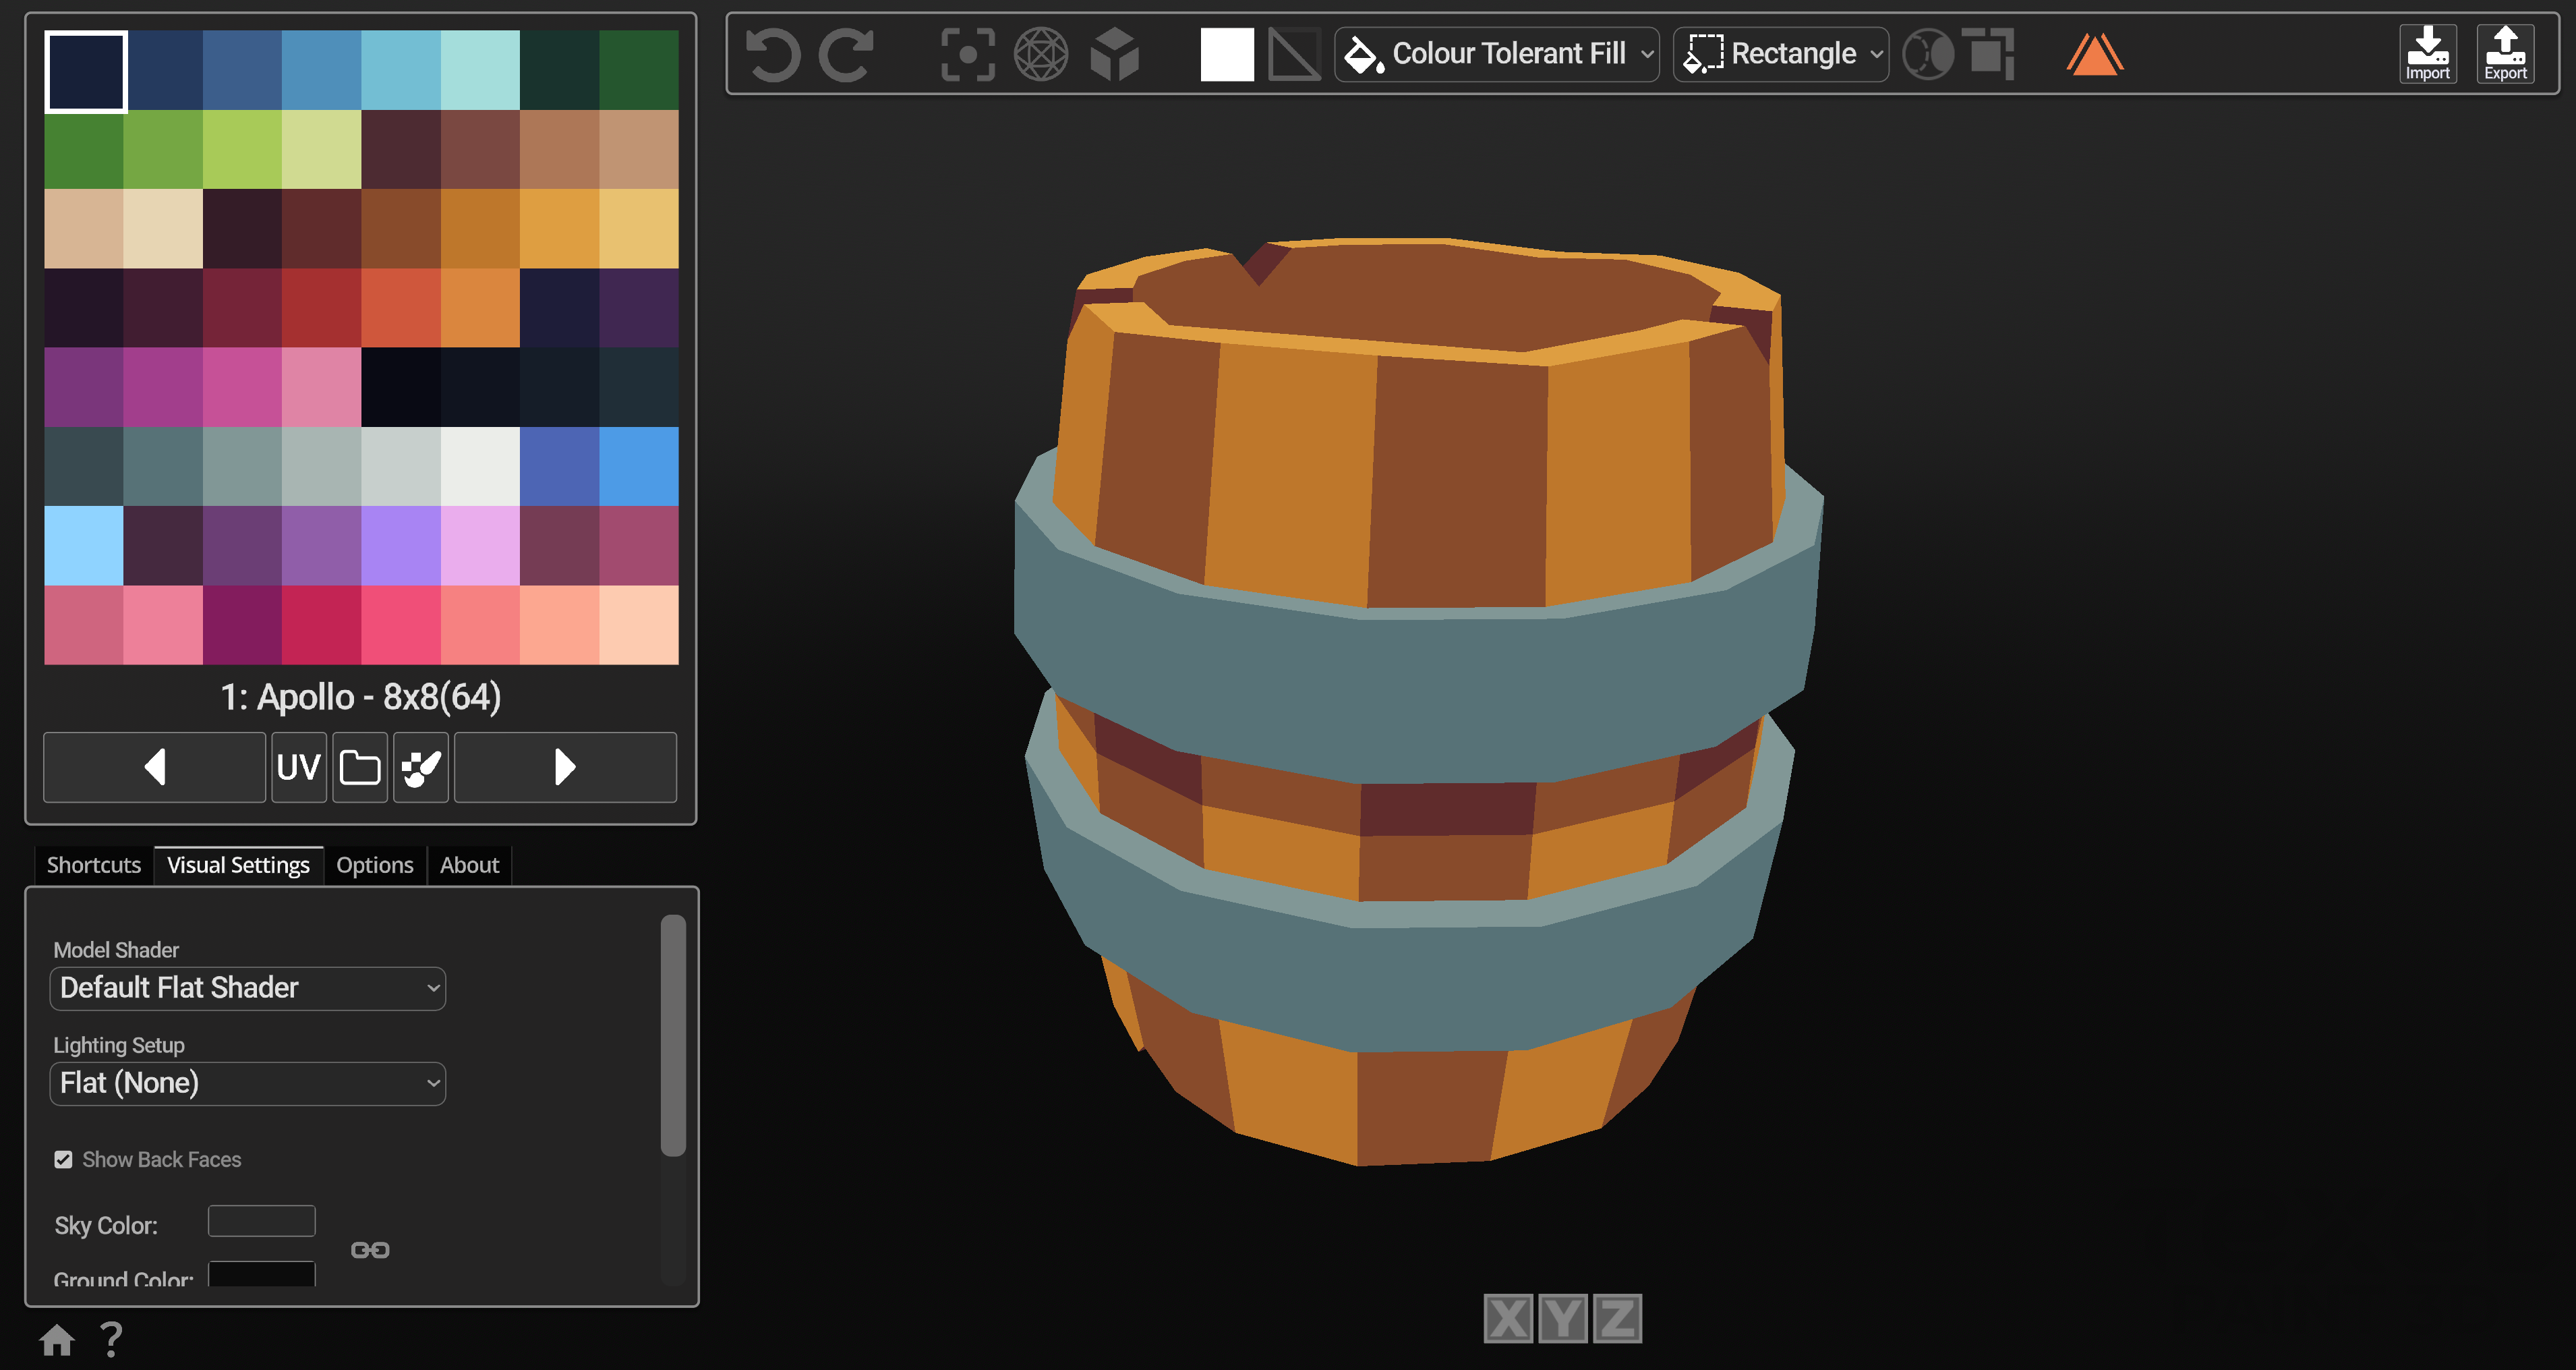Viewport: 2576px width, 1370px height.
Task: Select the light blue palette swatch
Action: (x=83, y=546)
